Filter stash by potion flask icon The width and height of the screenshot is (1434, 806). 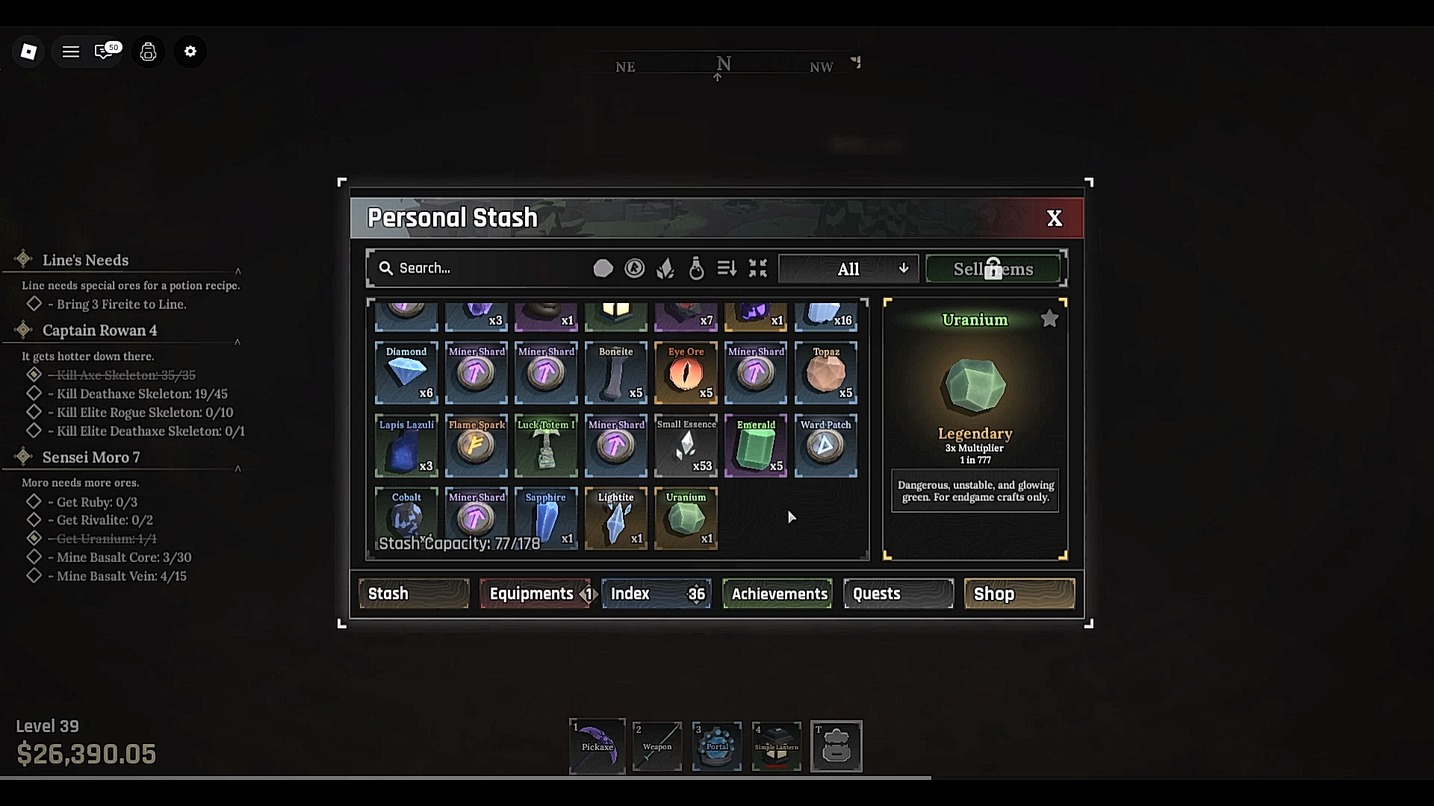696,268
